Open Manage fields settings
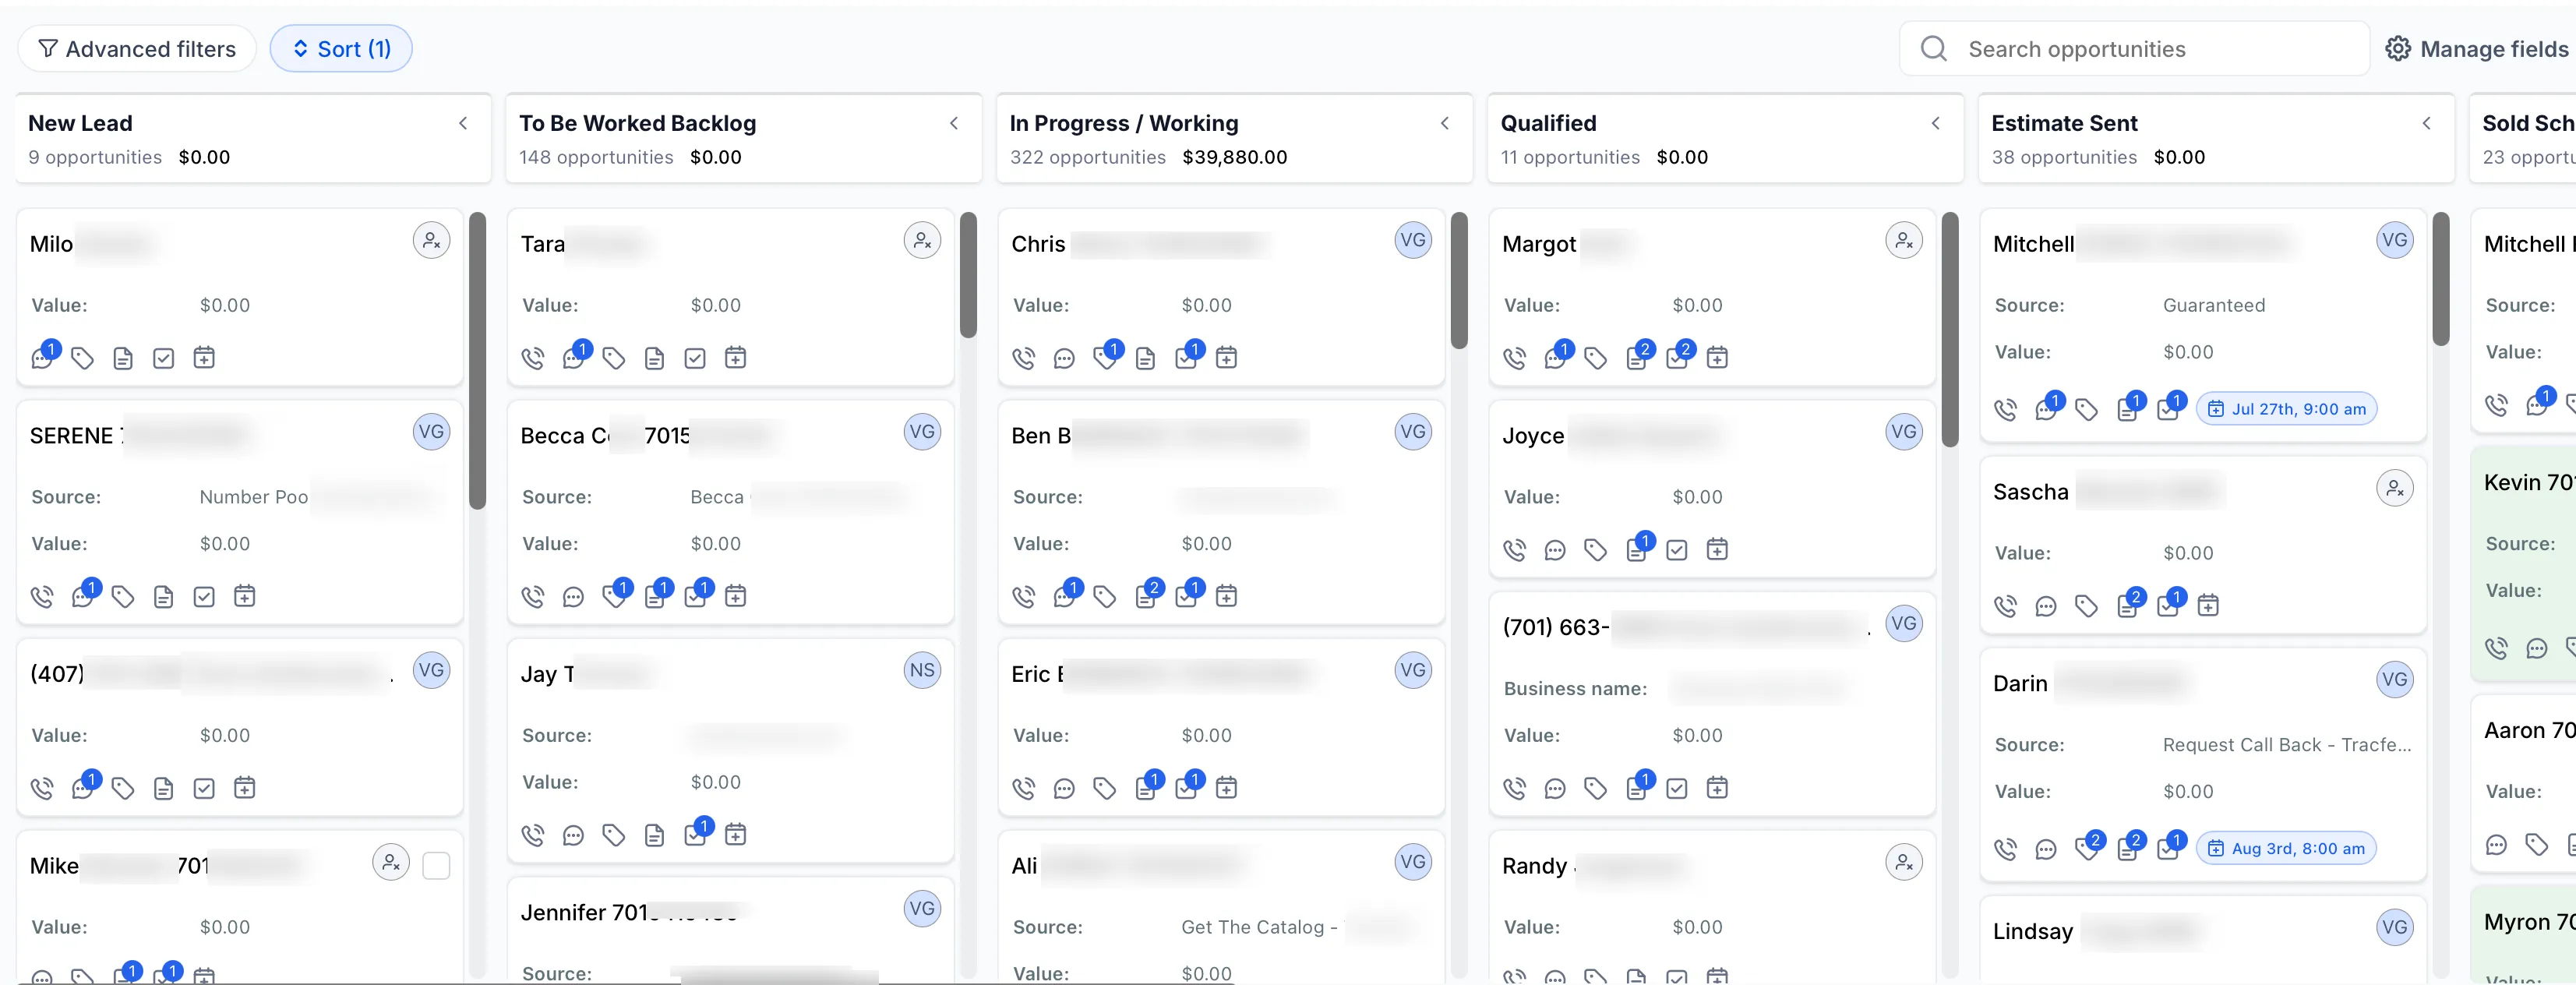2576x985 pixels. click(2476, 49)
